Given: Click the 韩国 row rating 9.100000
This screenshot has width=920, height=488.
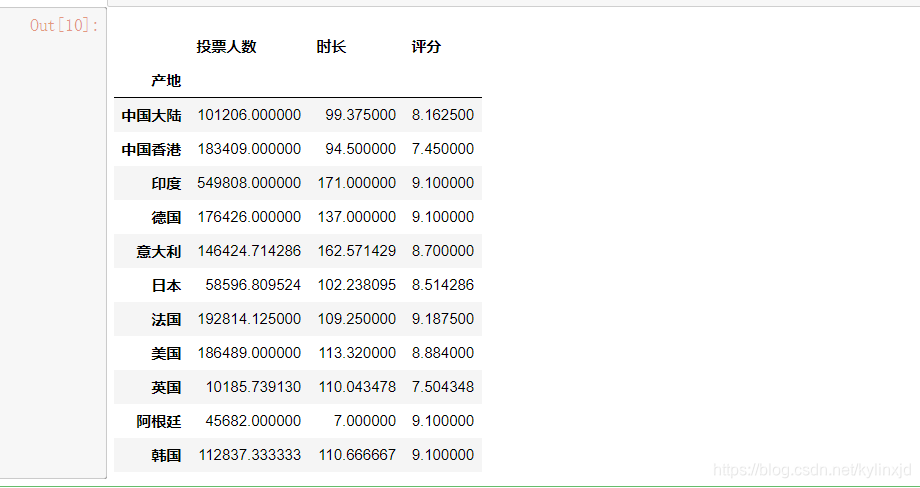Looking at the screenshot, I should (443, 455).
